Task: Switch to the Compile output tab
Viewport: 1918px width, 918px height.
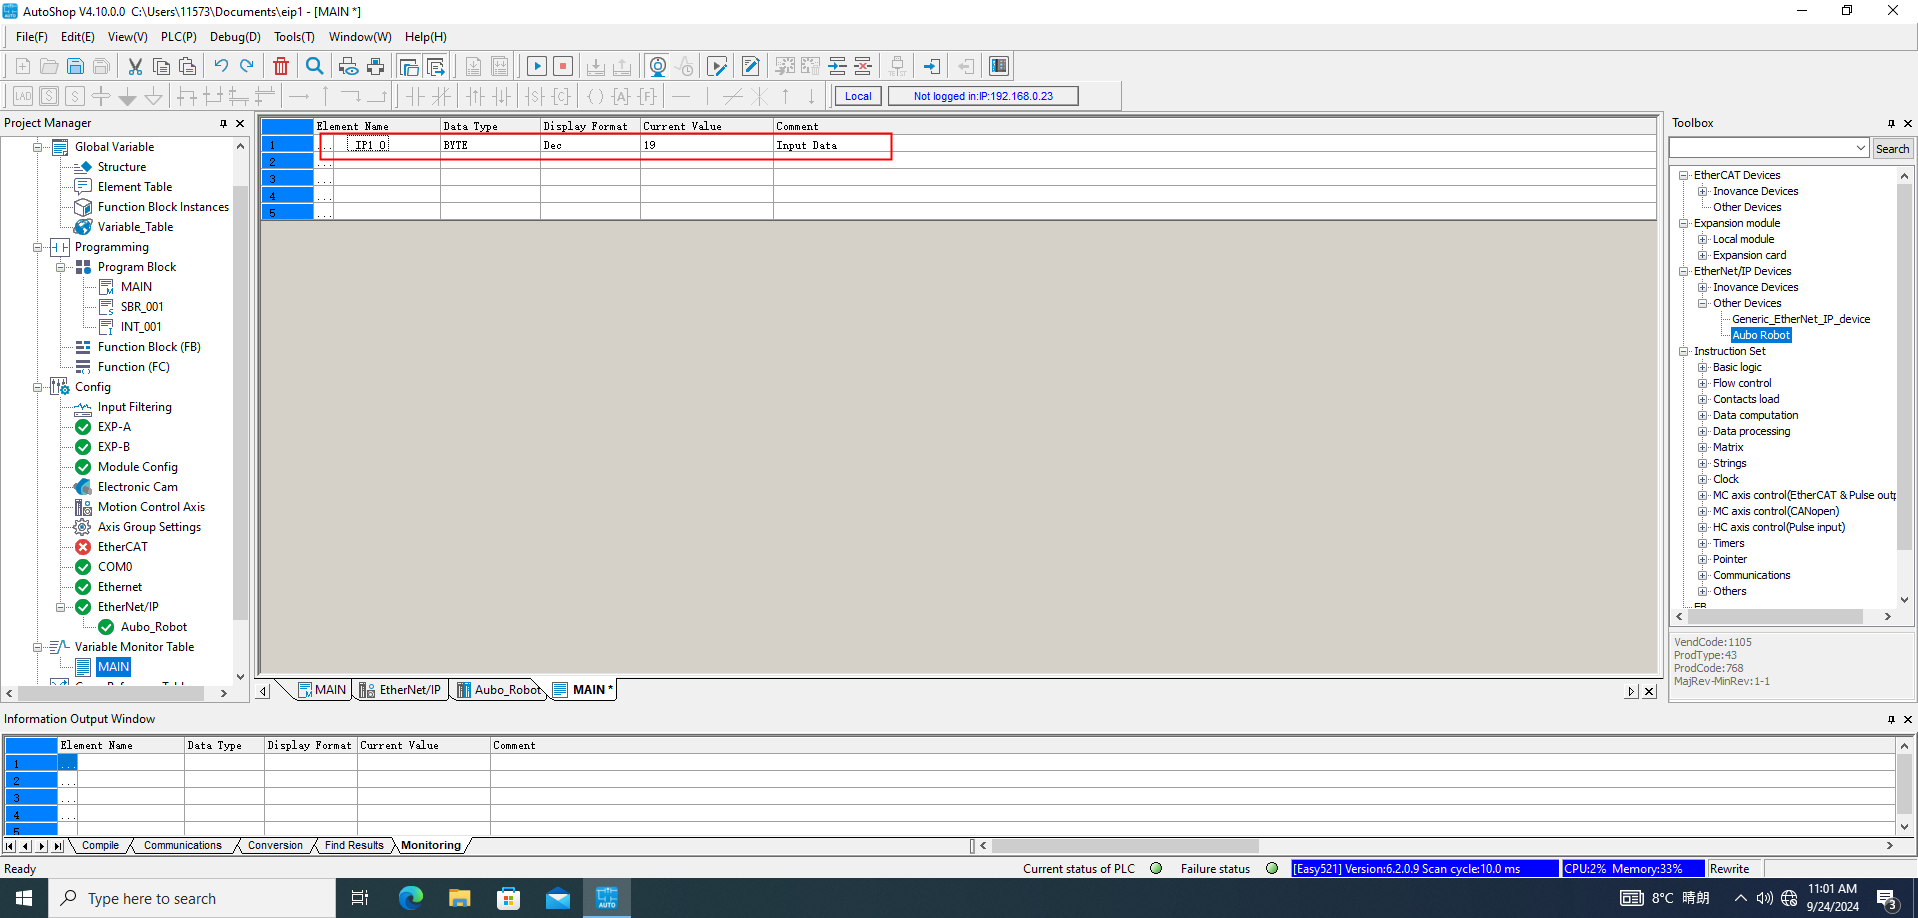Action: coord(100,846)
